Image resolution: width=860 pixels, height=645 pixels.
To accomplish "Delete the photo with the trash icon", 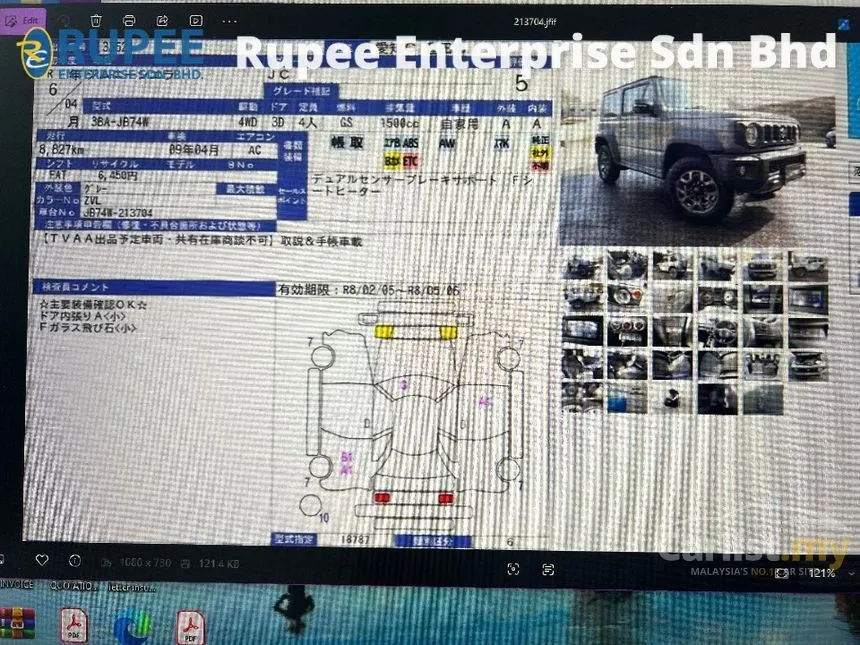I will 96,21.
